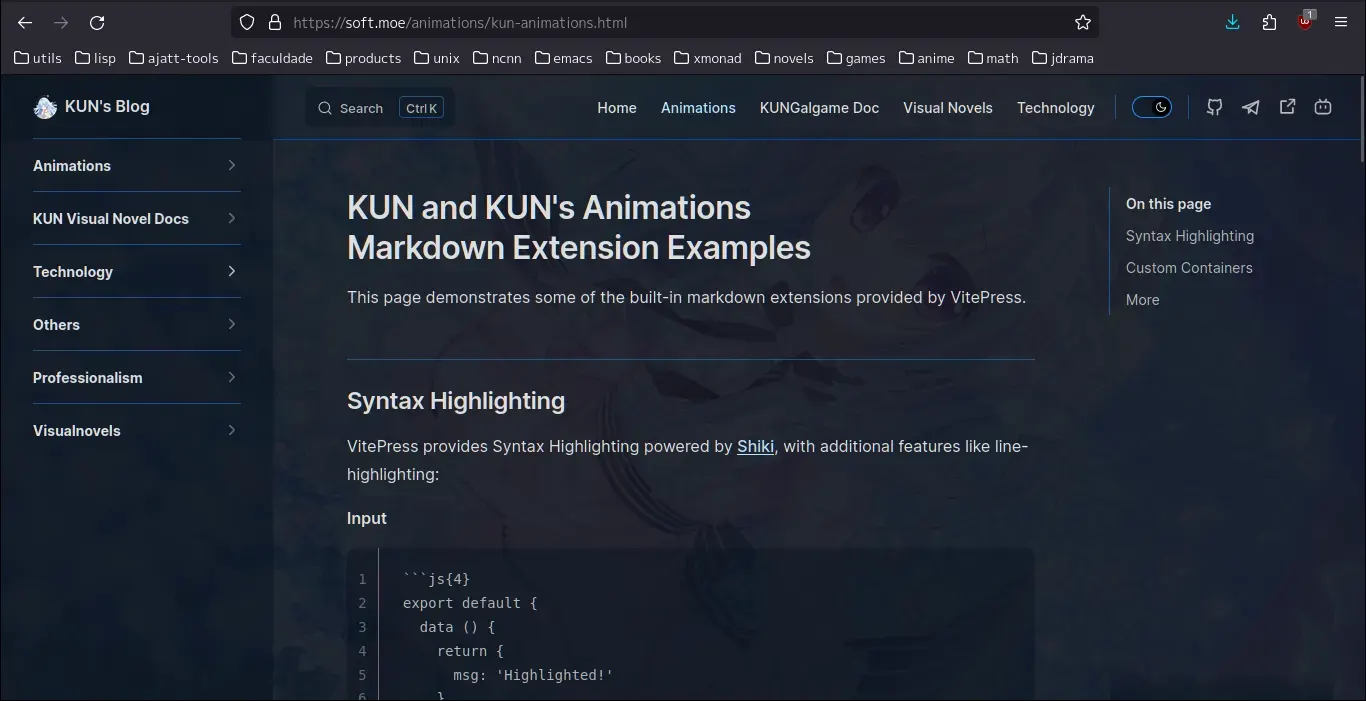Select the KUNGalgame Doc nav item
Screen dimensions: 1366x701
click(x=819, y=108)
